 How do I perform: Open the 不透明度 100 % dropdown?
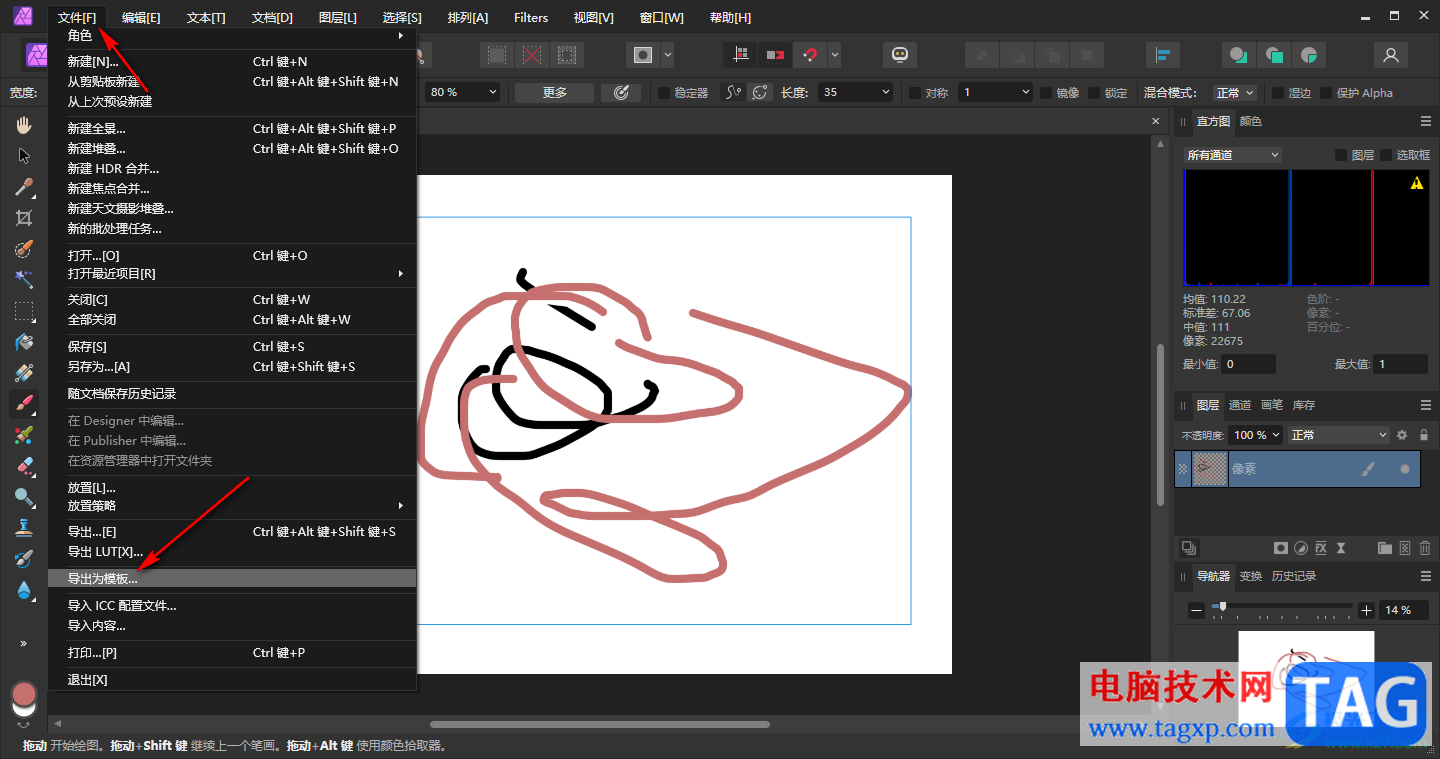coord(1255,435)
